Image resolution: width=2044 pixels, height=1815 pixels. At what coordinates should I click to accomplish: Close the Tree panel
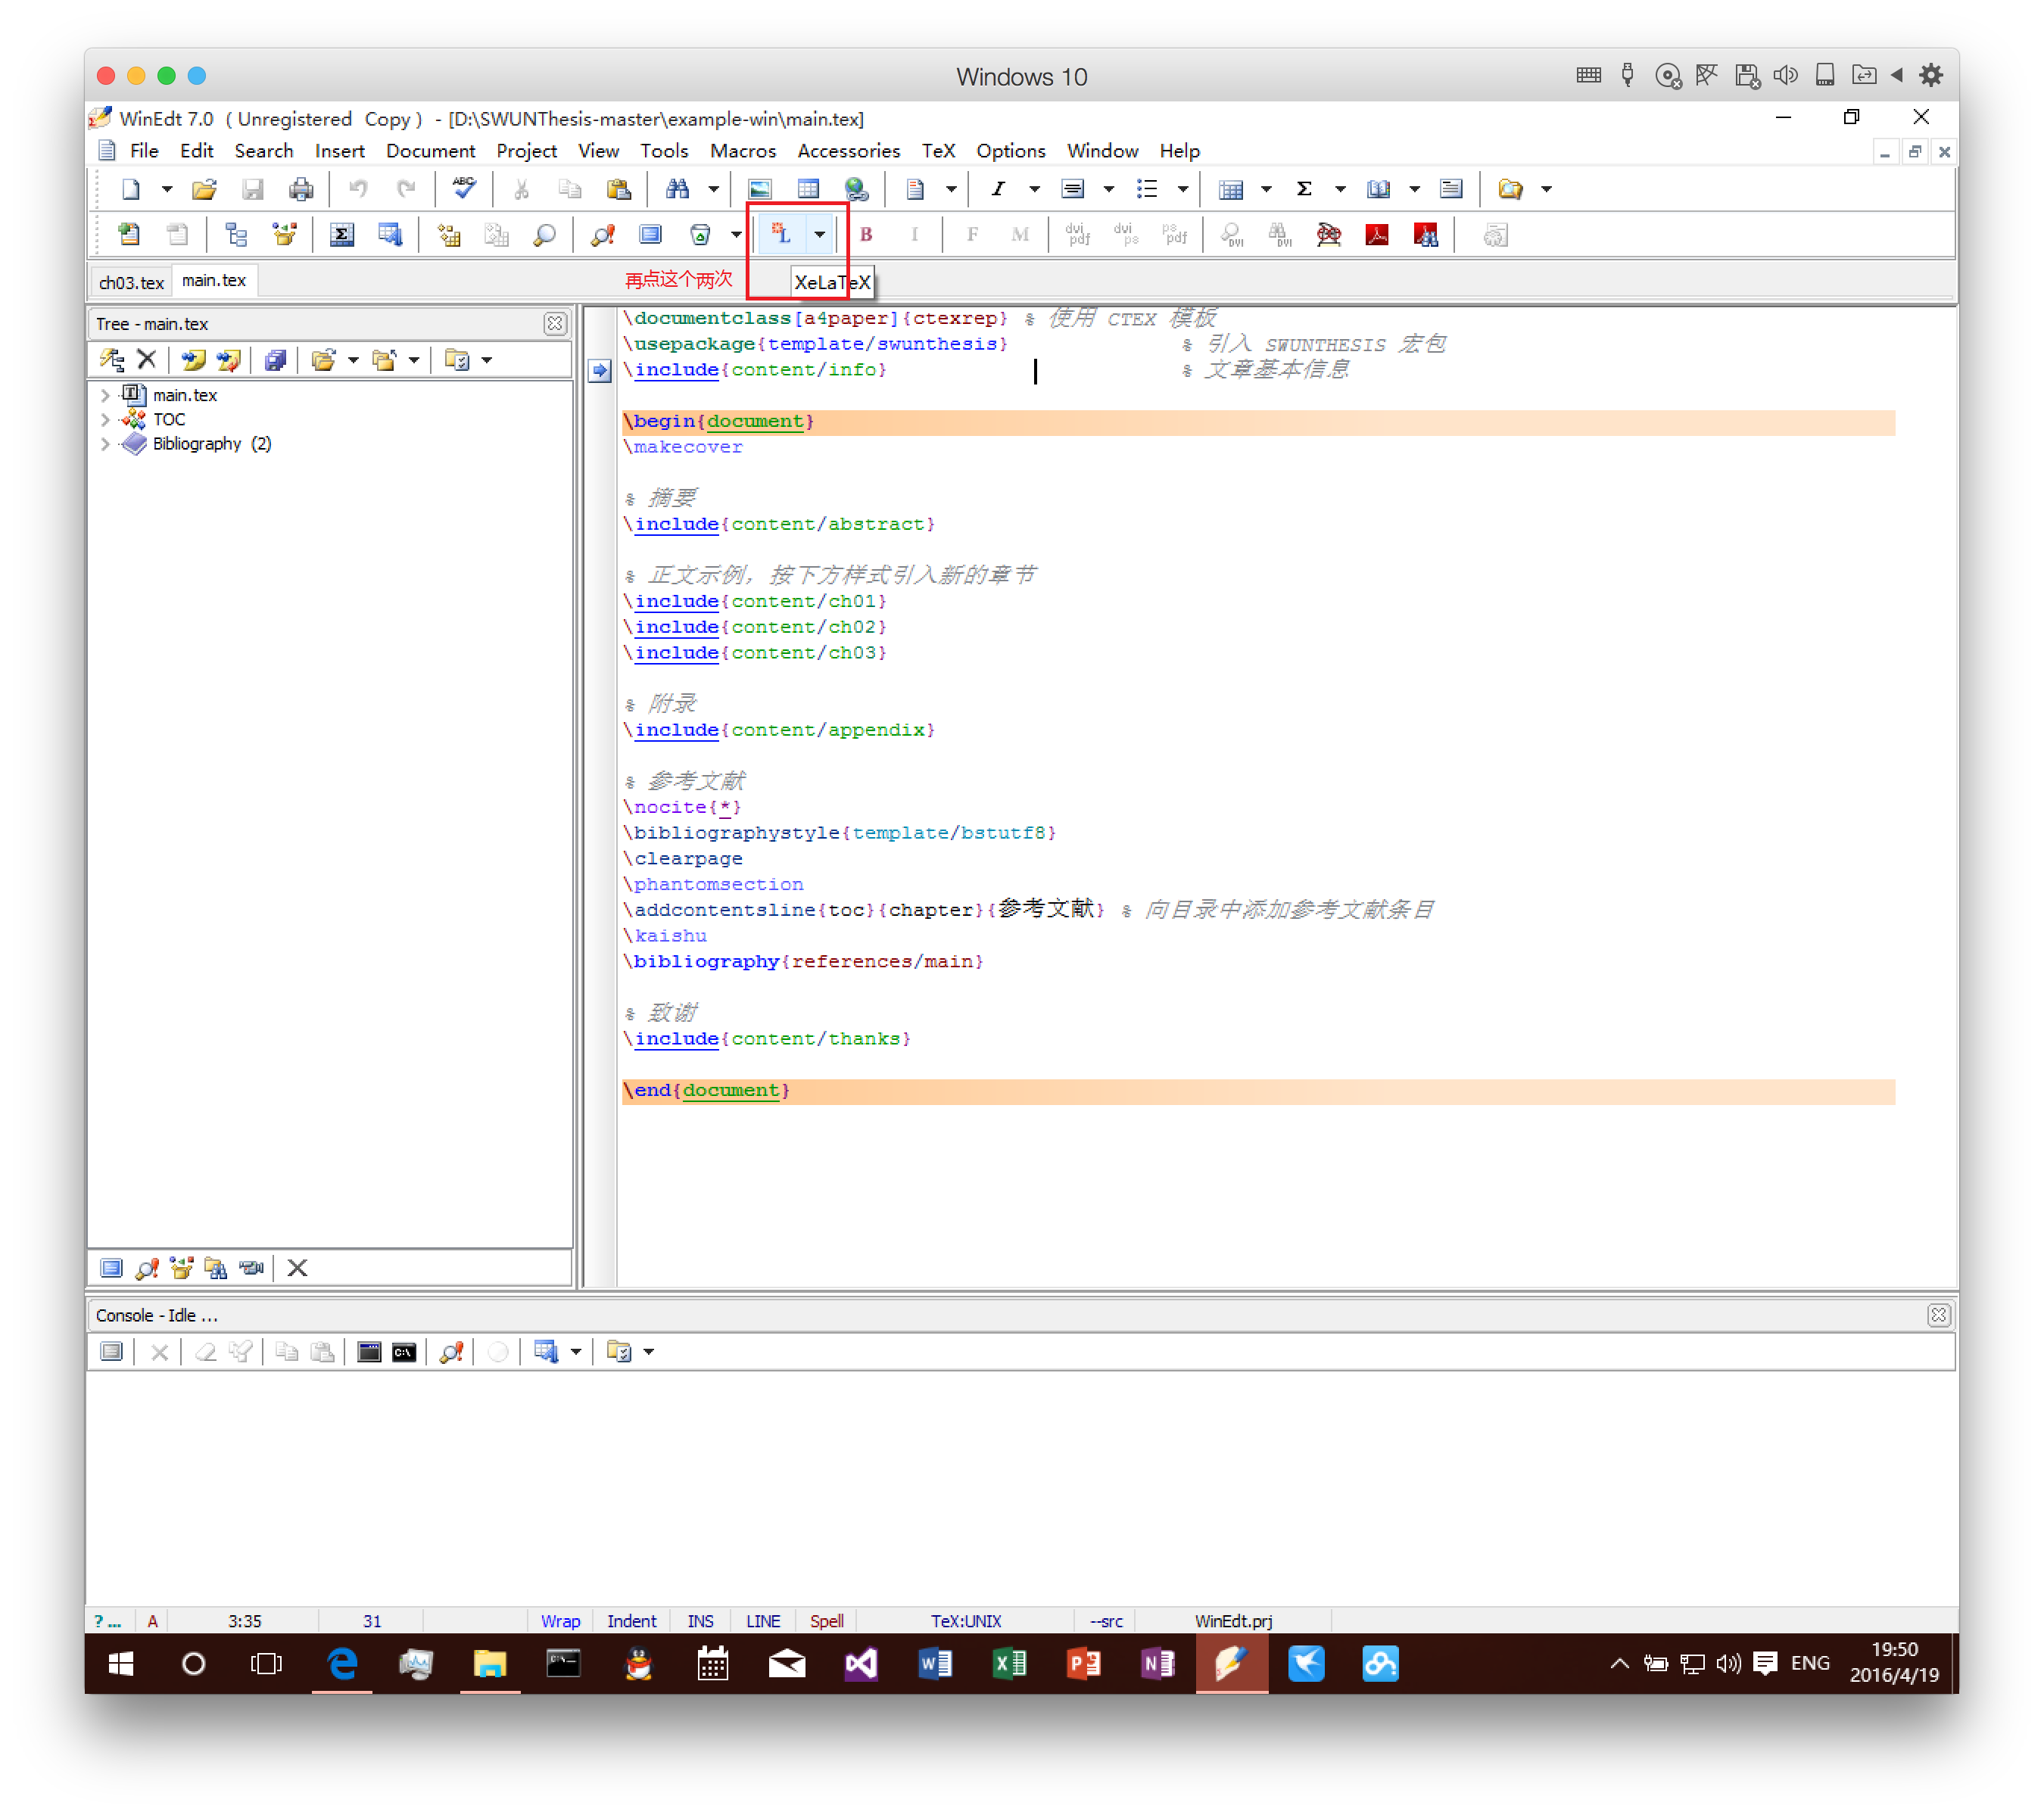click(555, 324)
